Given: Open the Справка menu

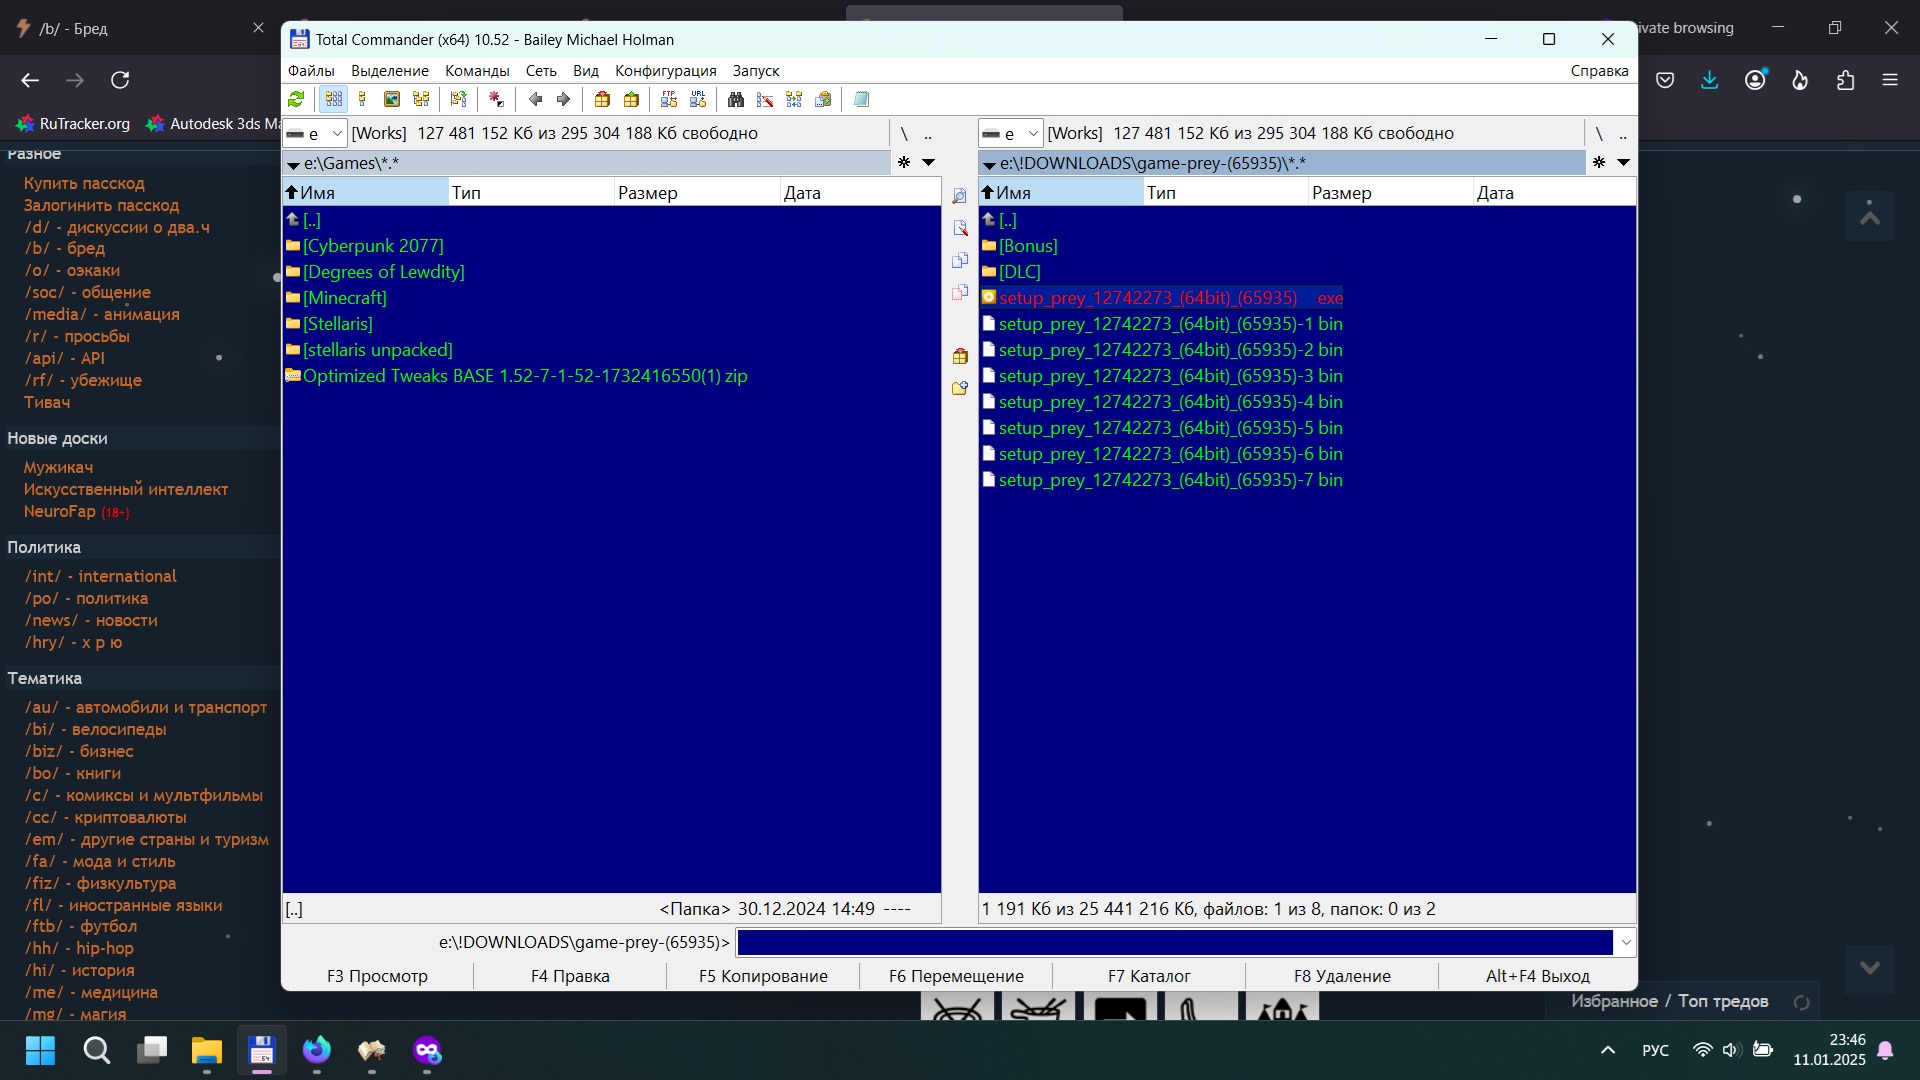Looking at the screenshot, I should (x=1599, y=71).
